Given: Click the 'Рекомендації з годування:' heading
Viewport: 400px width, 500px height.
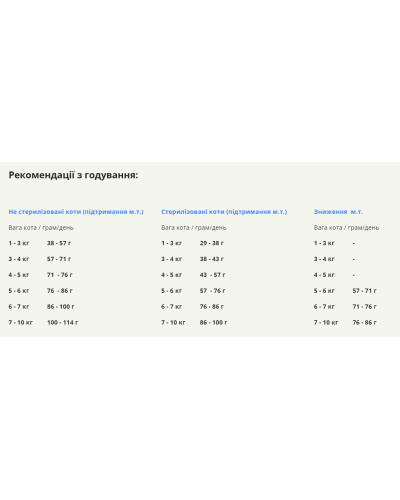Looking at the screenshot, I should [x=73, y=175].
